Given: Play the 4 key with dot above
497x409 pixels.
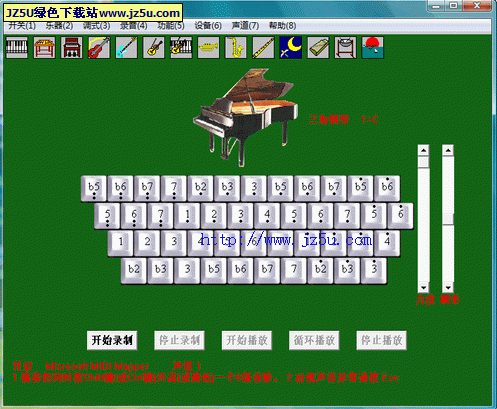Looking at the screenshot, I should coord(387,243).
